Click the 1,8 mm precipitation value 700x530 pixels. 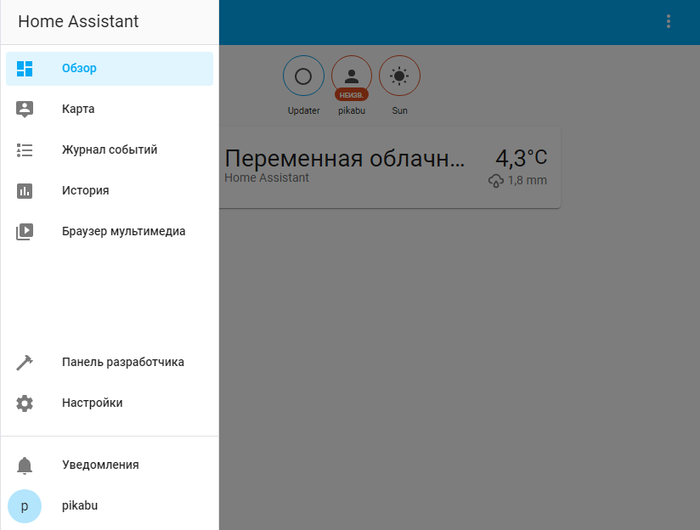click(527, 180)
